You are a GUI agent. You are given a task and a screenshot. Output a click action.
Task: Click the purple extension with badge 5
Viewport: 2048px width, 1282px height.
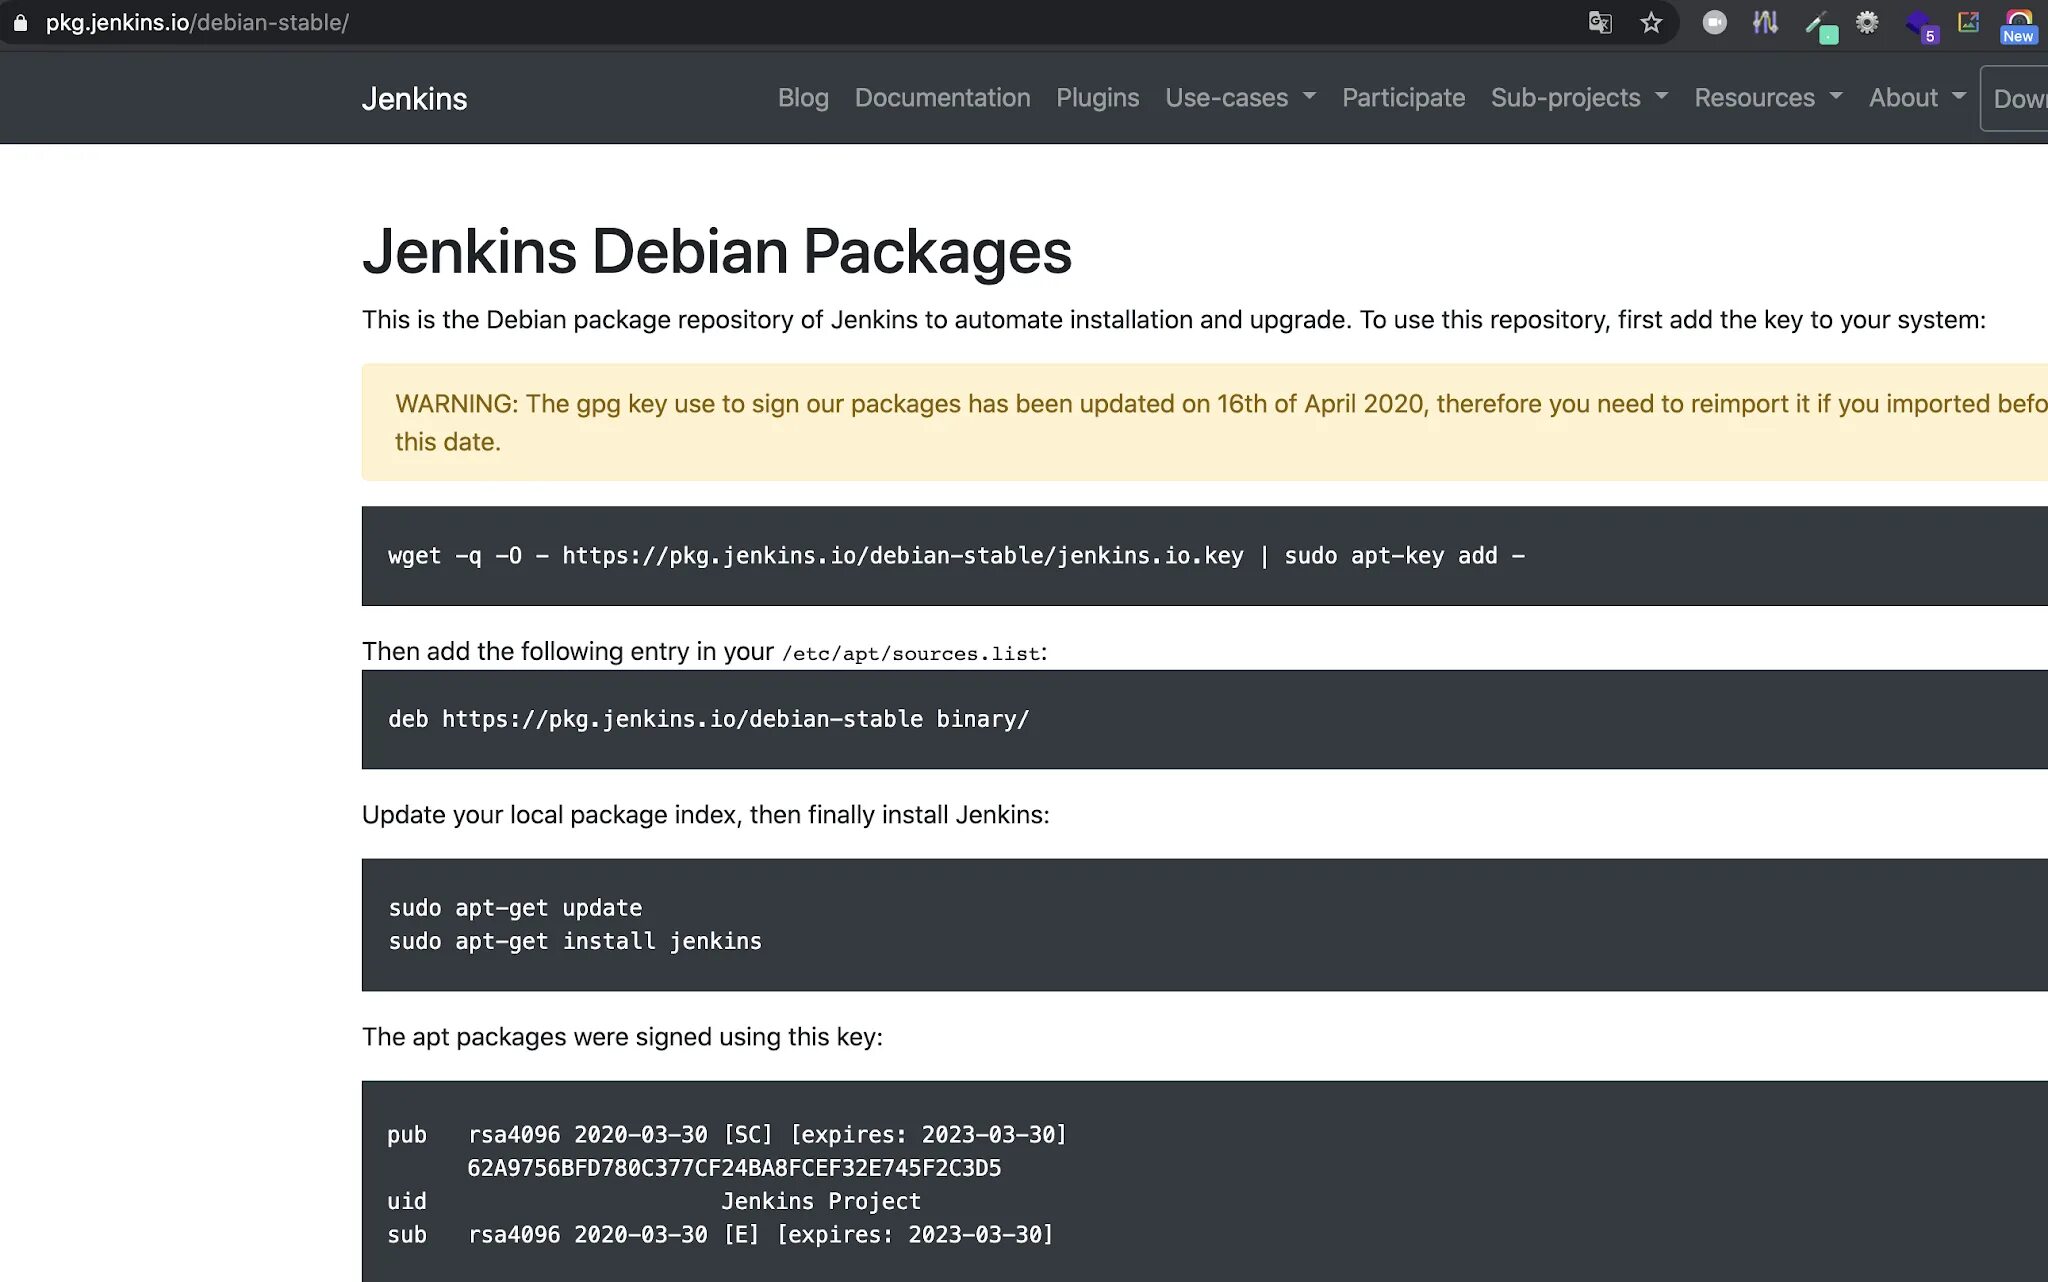point(1920,24)
